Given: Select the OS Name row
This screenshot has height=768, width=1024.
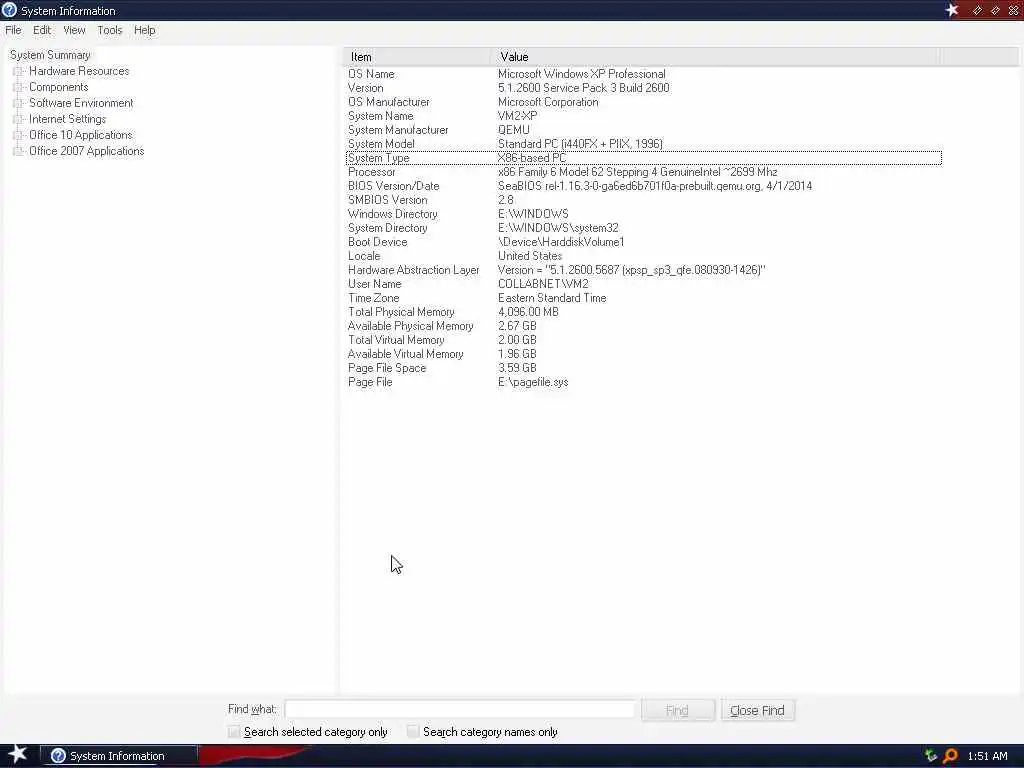Looking at the screenshot, I should [643, 74].
